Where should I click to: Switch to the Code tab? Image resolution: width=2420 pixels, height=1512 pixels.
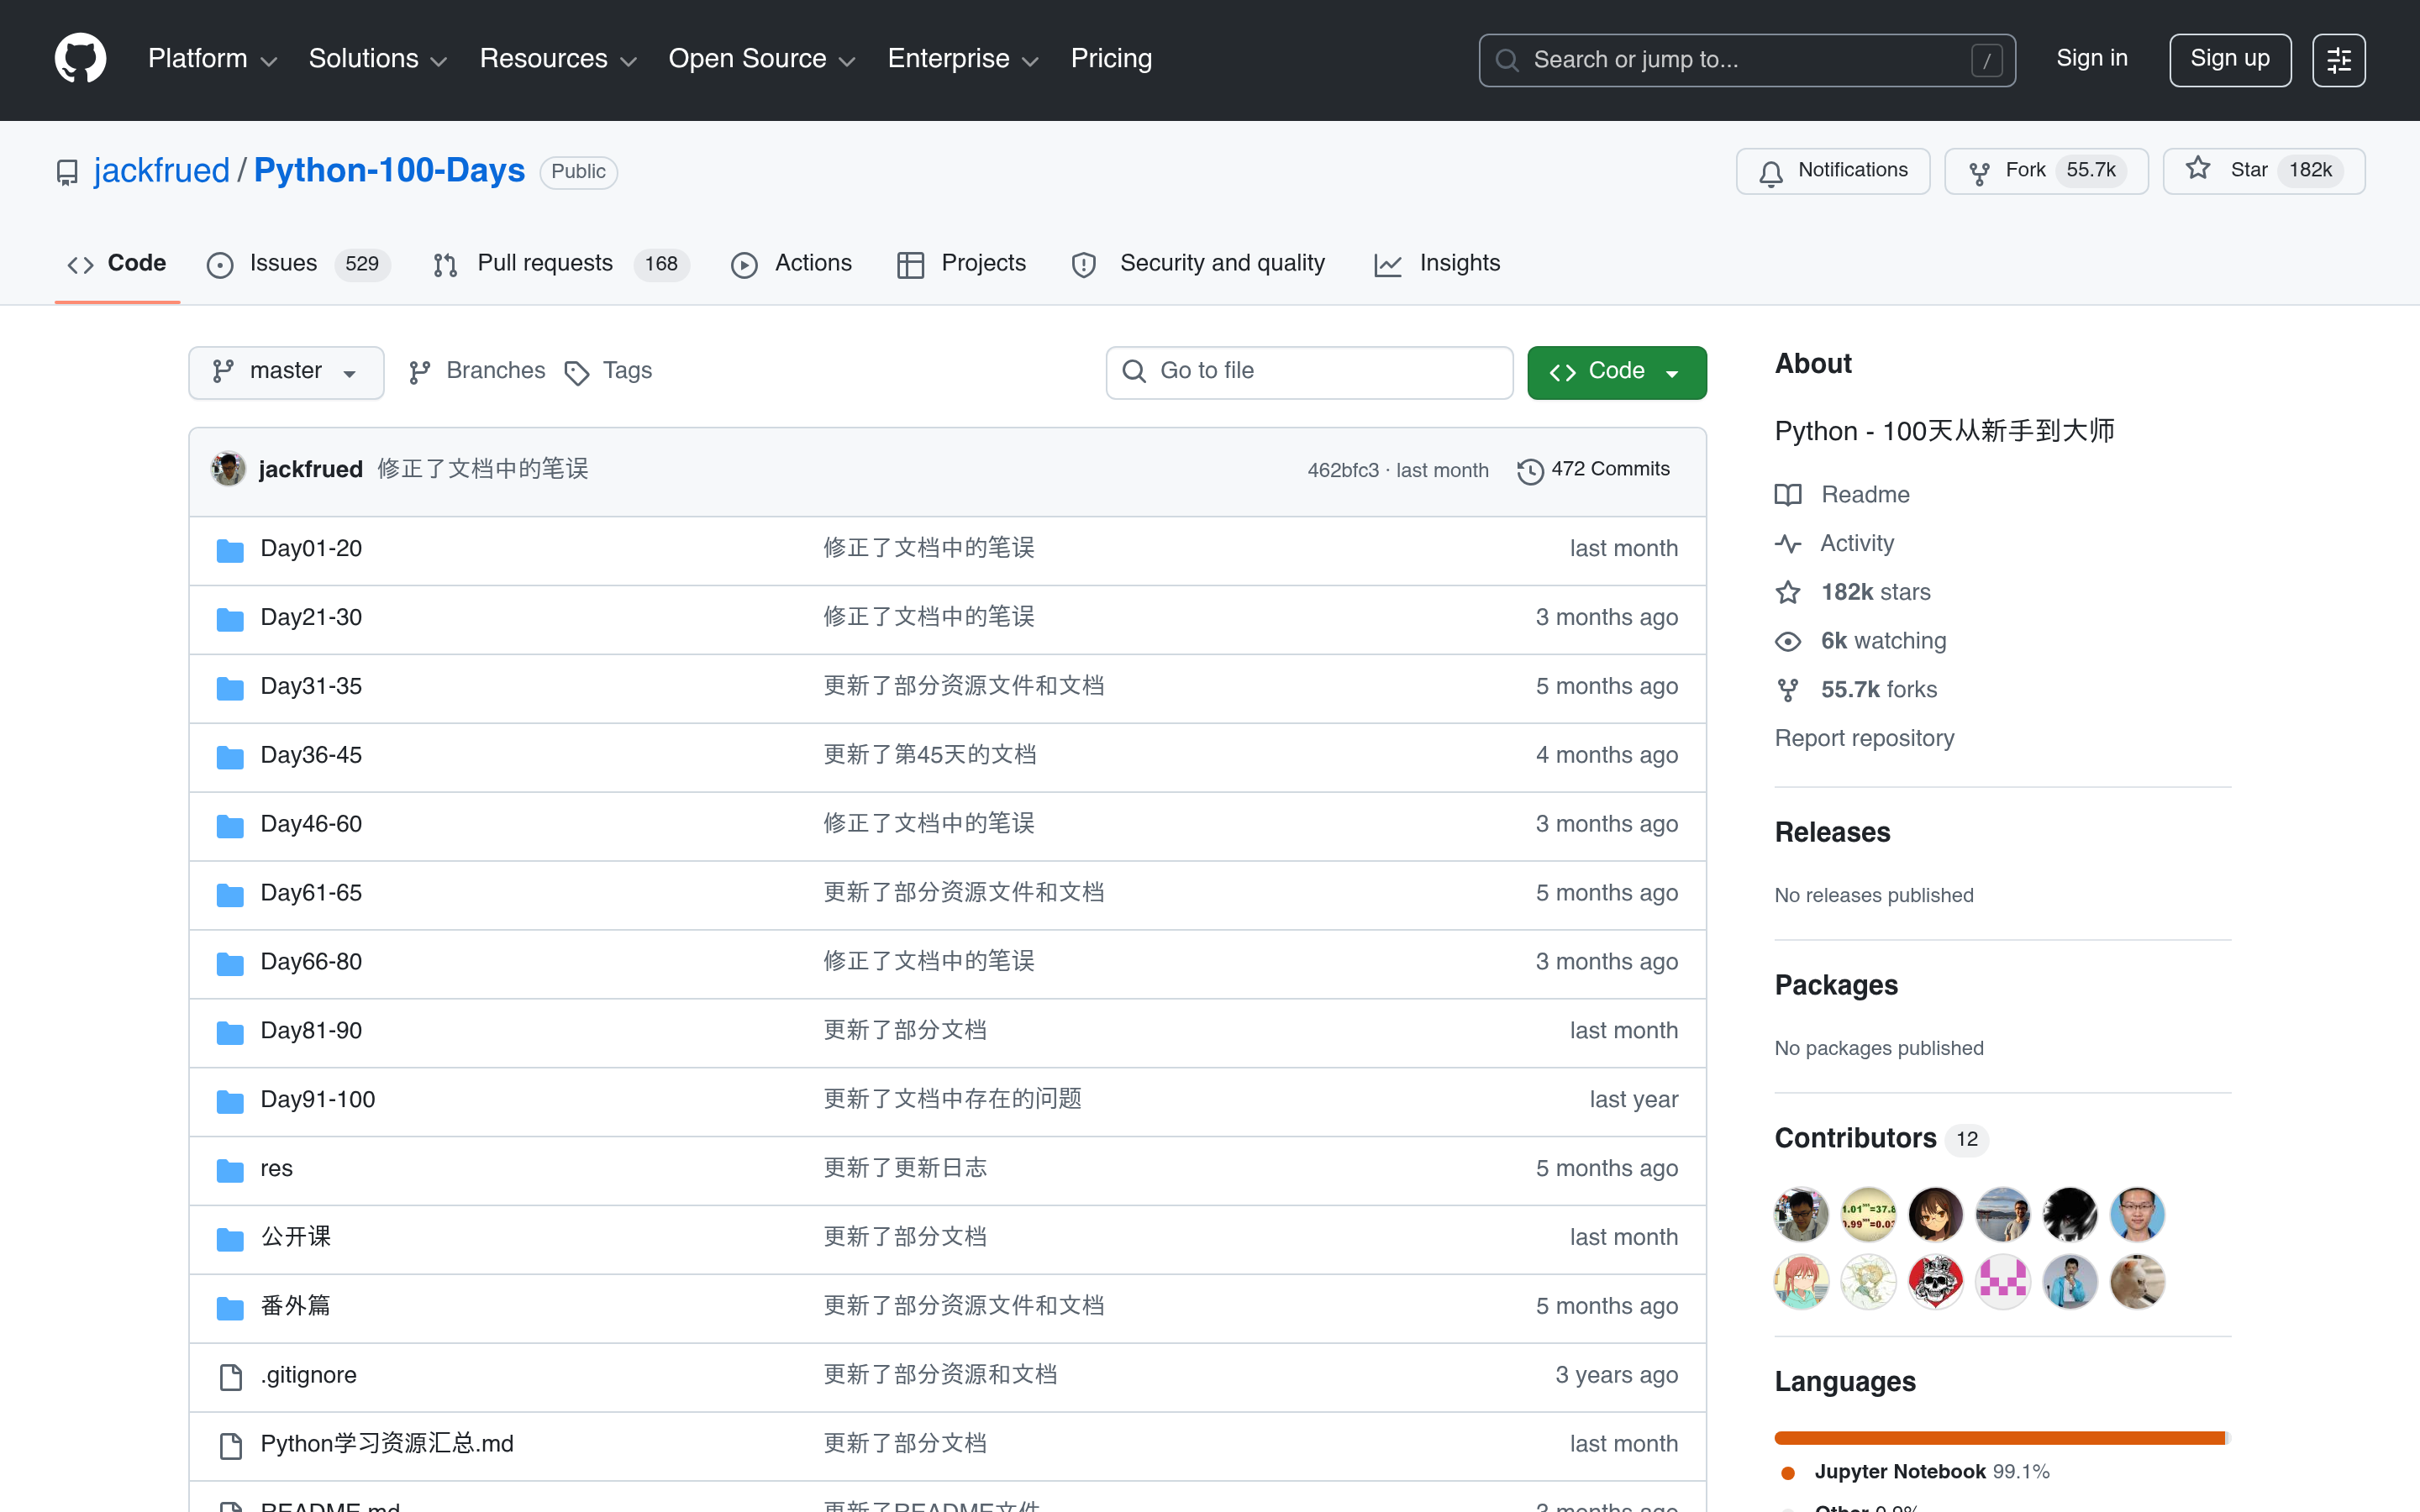tap(117, 264)
